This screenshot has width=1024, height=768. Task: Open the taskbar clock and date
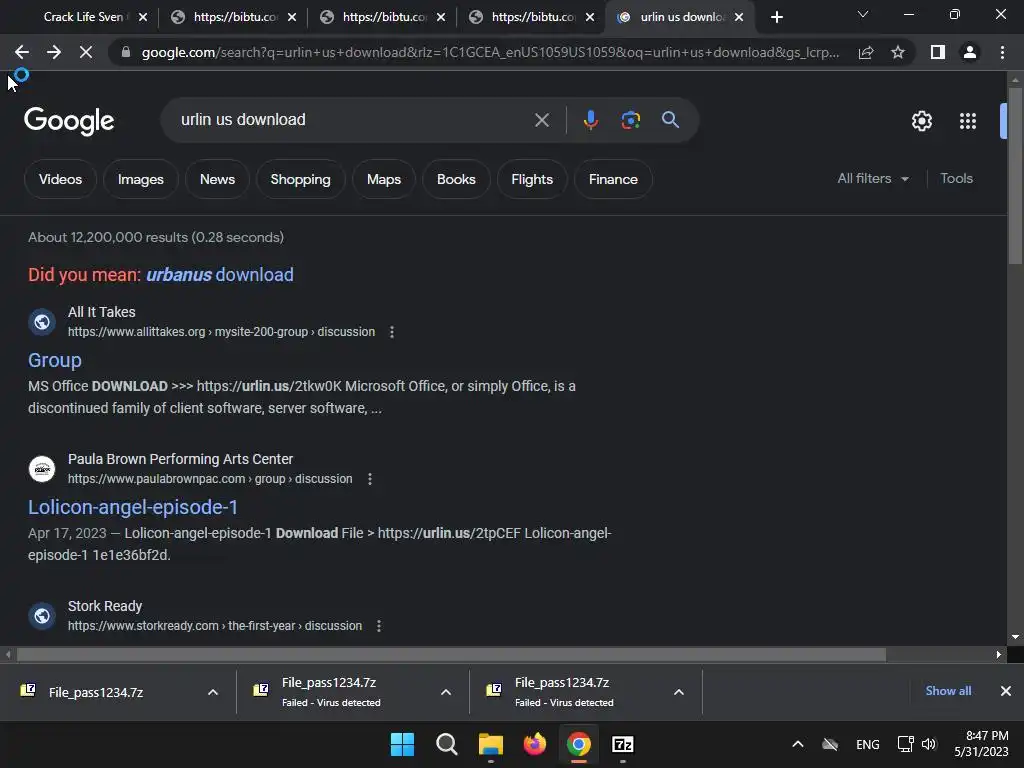[982, 744]
